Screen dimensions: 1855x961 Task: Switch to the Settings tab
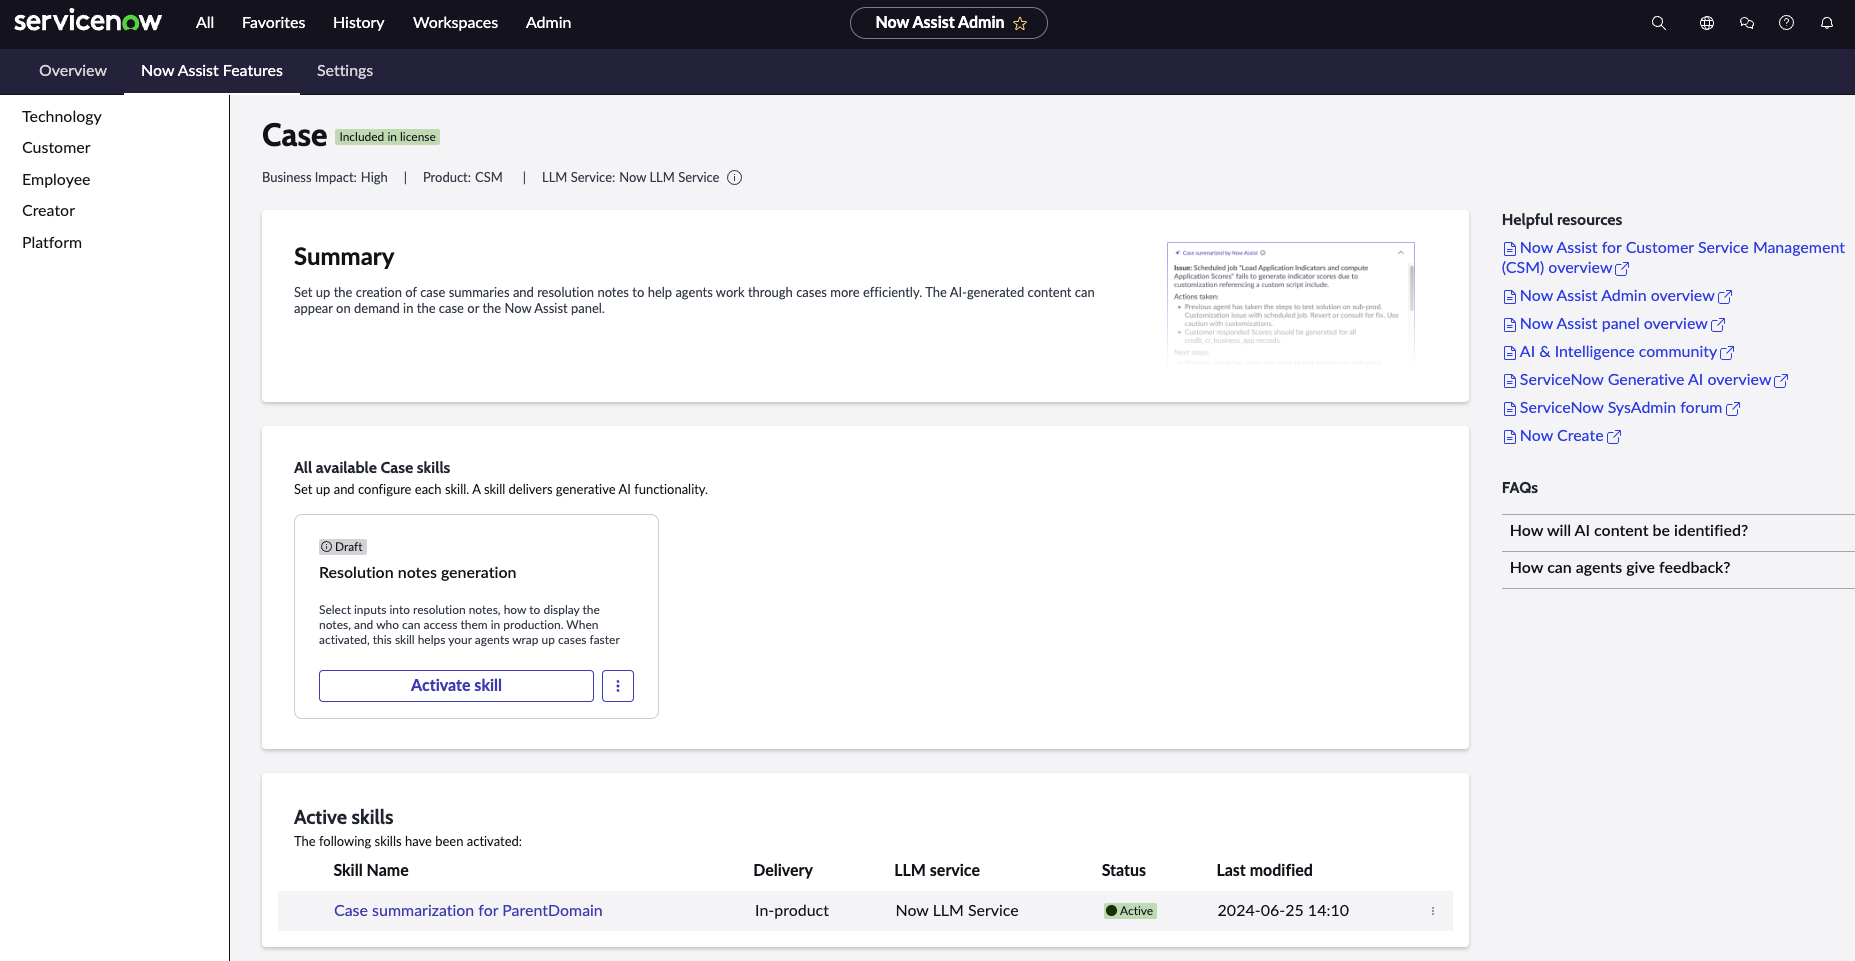[345, 71]
